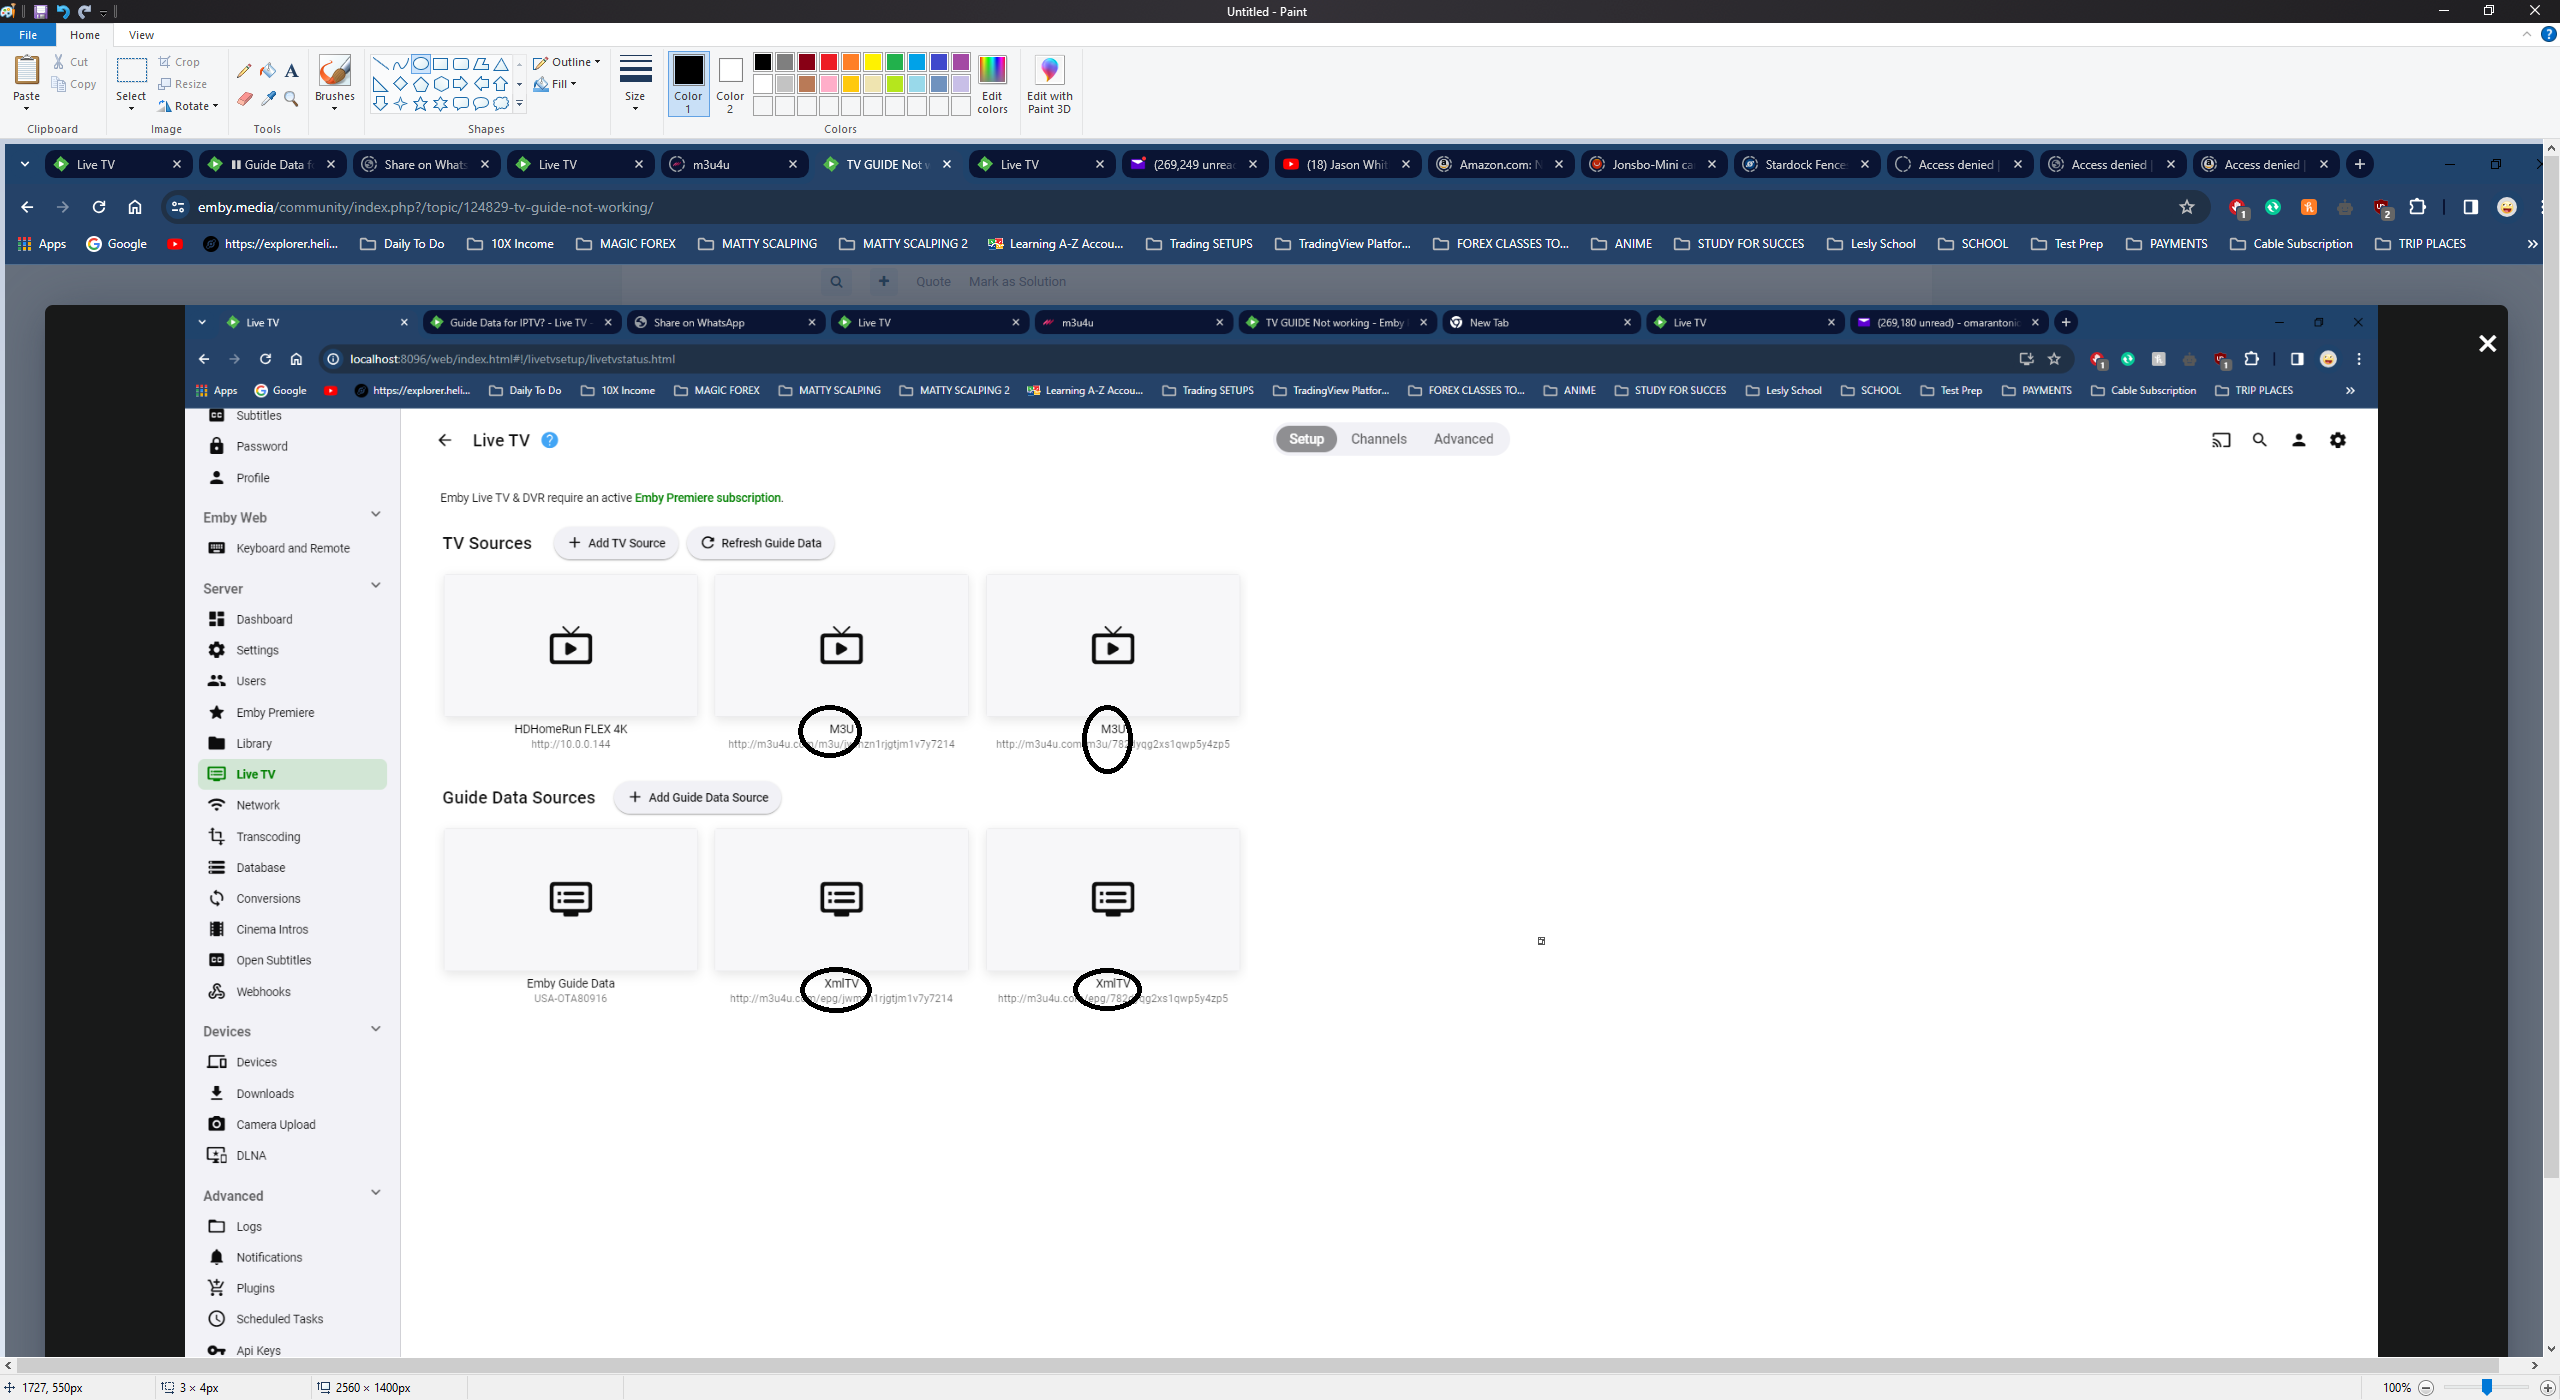Click the Emby Guide Data source card
The height and width of the screenshot is (1400, 2560).
point(570,899)
